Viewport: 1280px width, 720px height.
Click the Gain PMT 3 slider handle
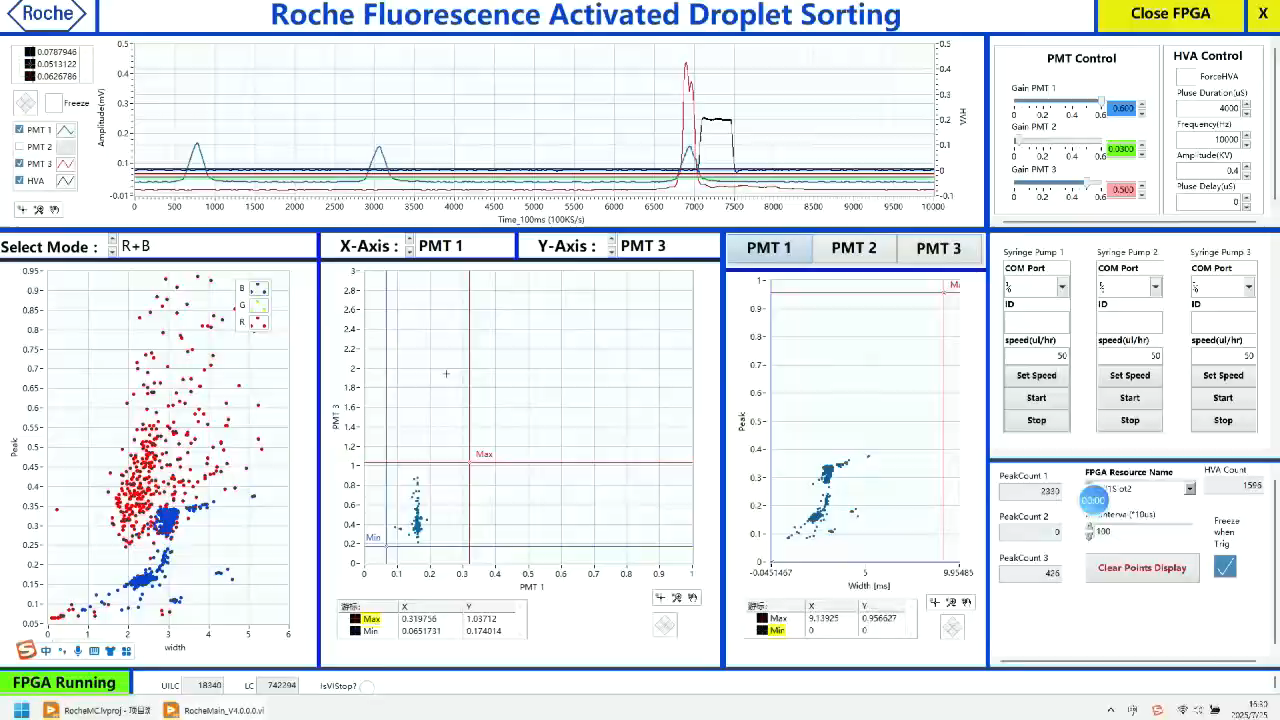click(x=1086, y=183)
